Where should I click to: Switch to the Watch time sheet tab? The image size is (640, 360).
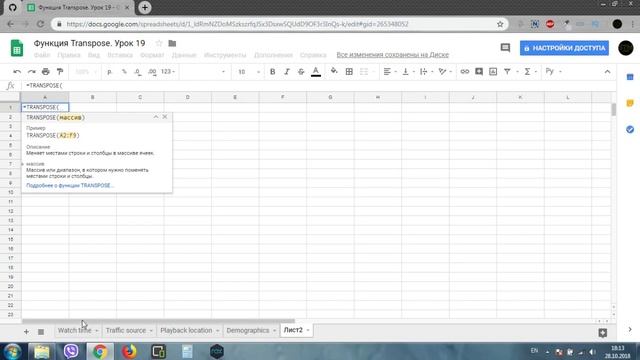[x=74, y=330]
